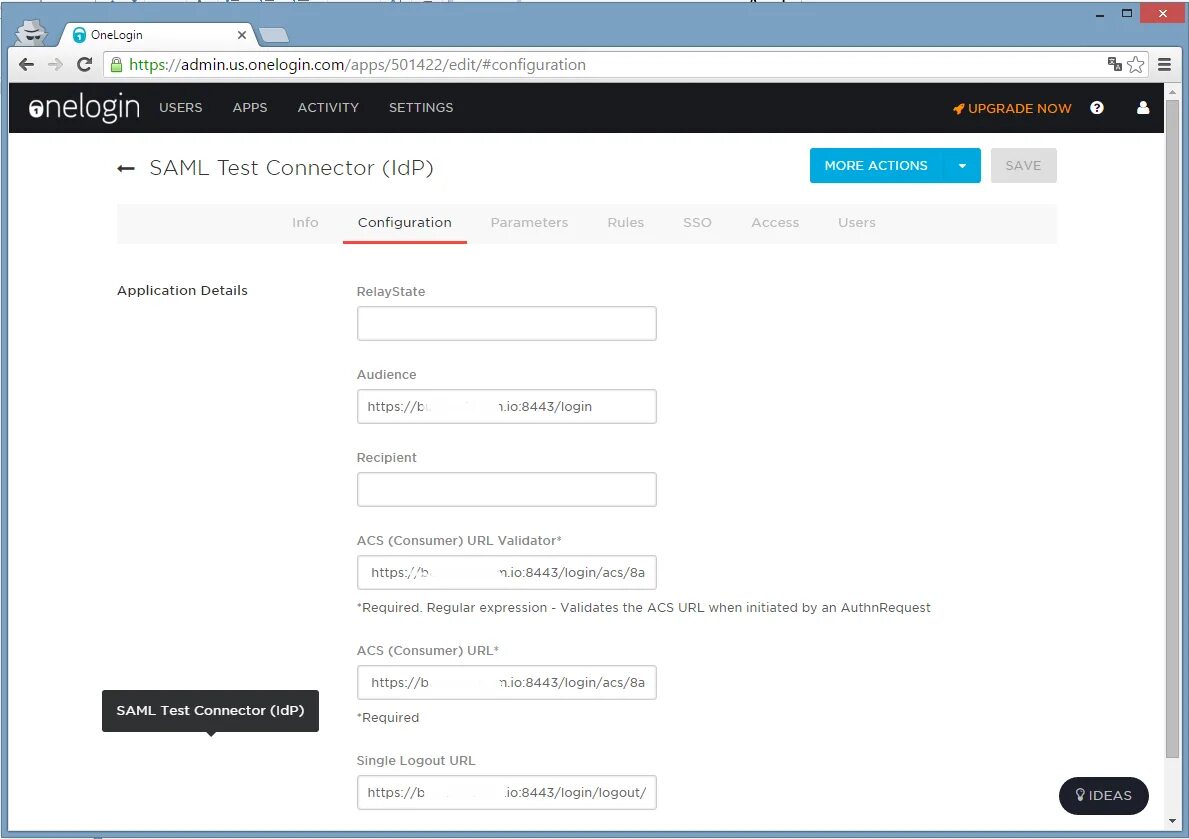Click the translate page icon

pyautogui.click(x=1114, y=64)
